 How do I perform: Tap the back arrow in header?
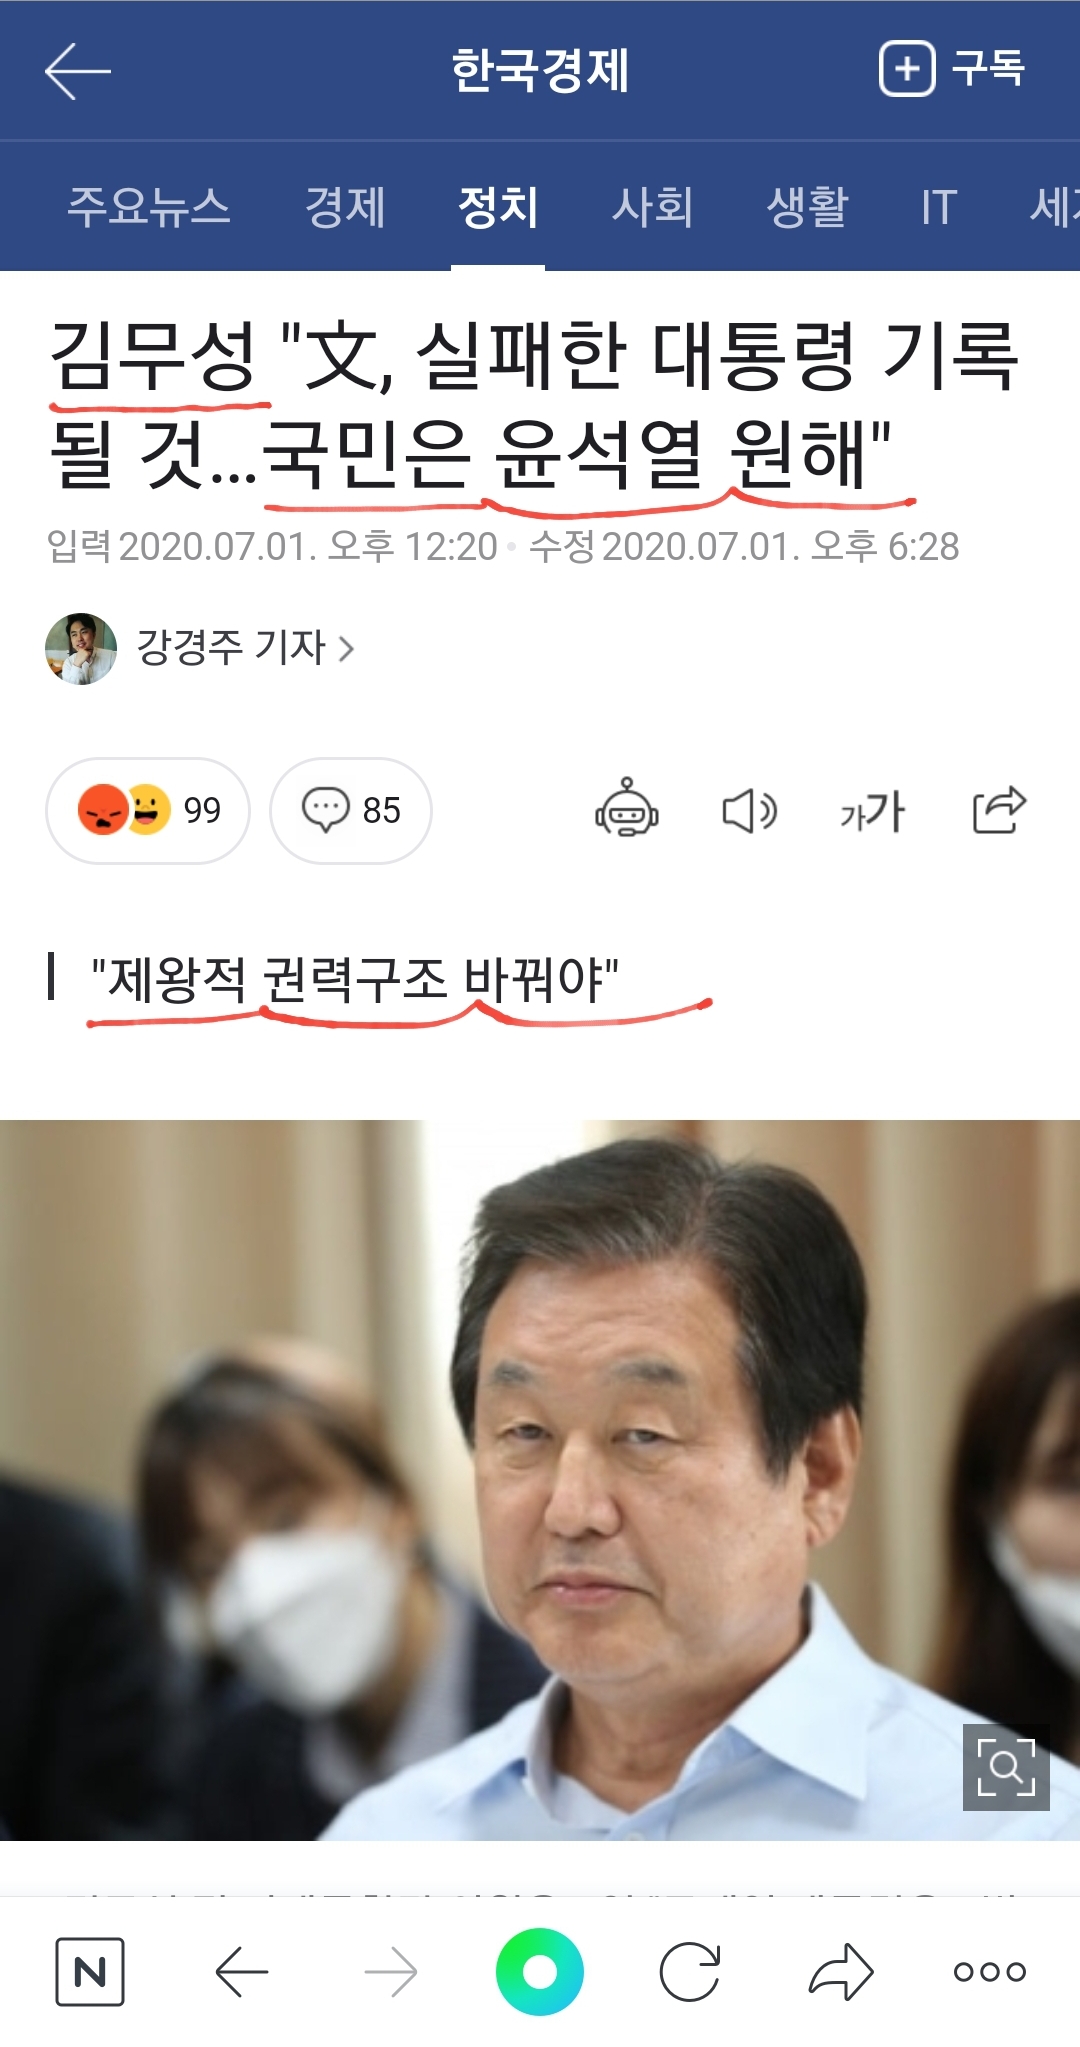77,71
